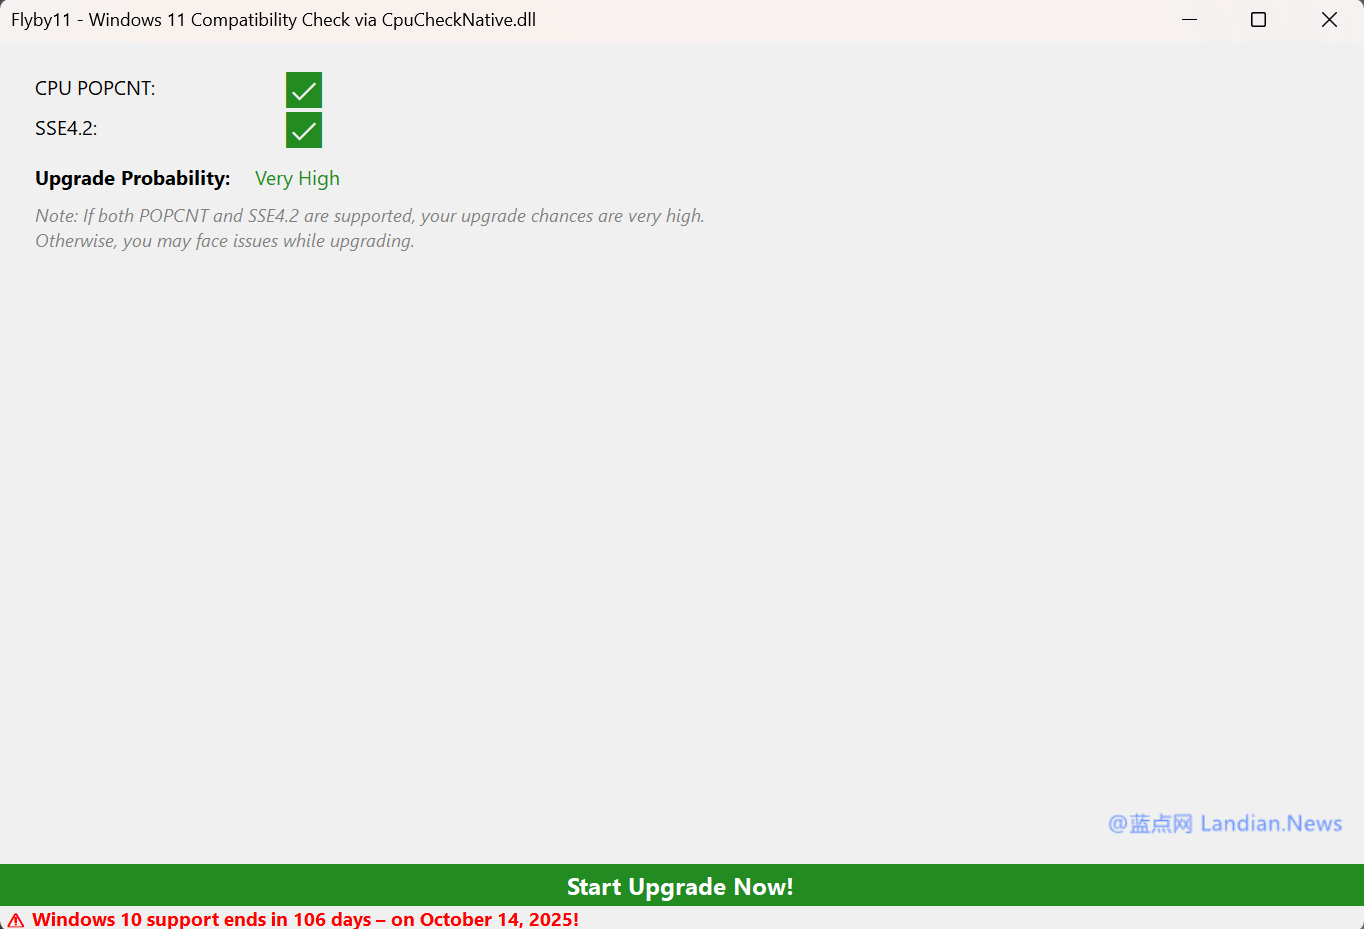Click the red warning triangle icon

pos(16,920)
